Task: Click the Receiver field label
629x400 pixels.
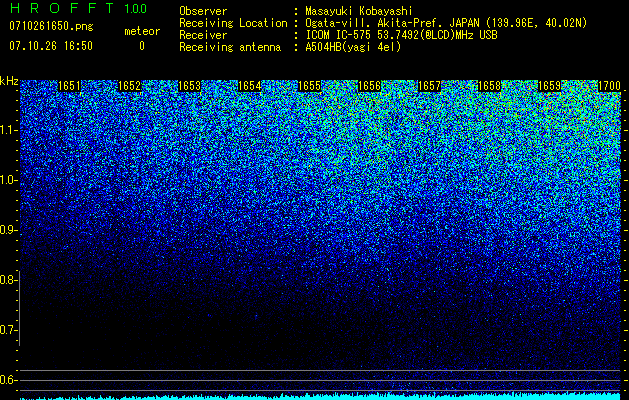Action: 203,35
